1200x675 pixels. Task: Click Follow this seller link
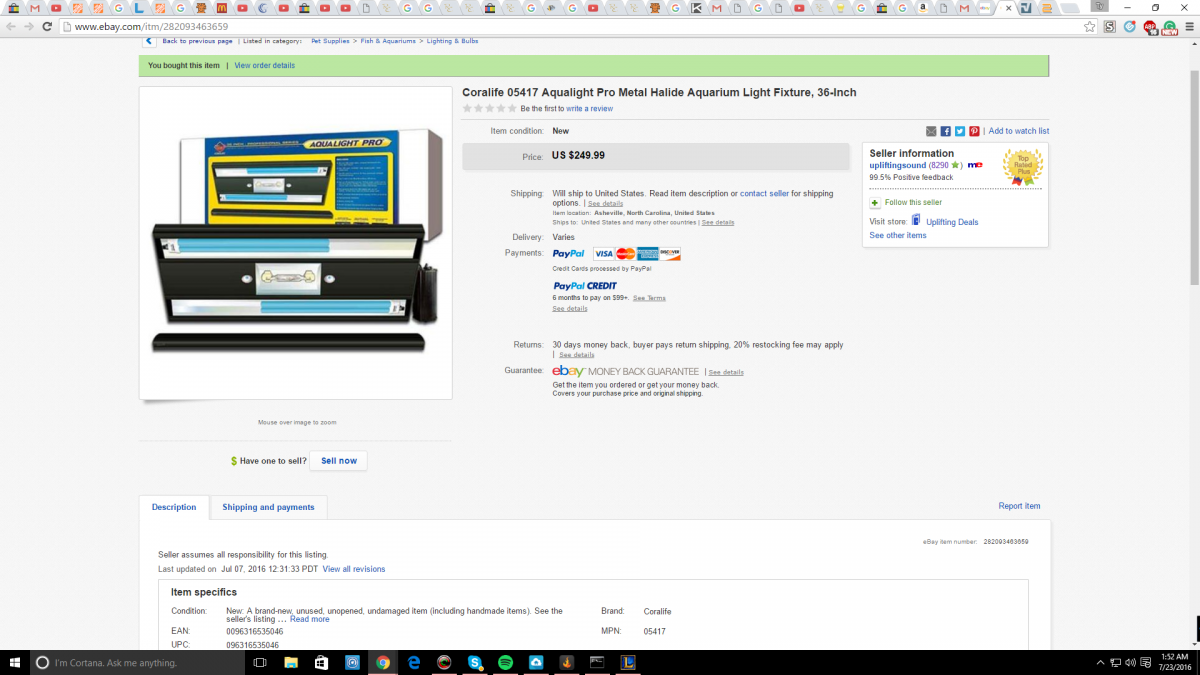914,202
